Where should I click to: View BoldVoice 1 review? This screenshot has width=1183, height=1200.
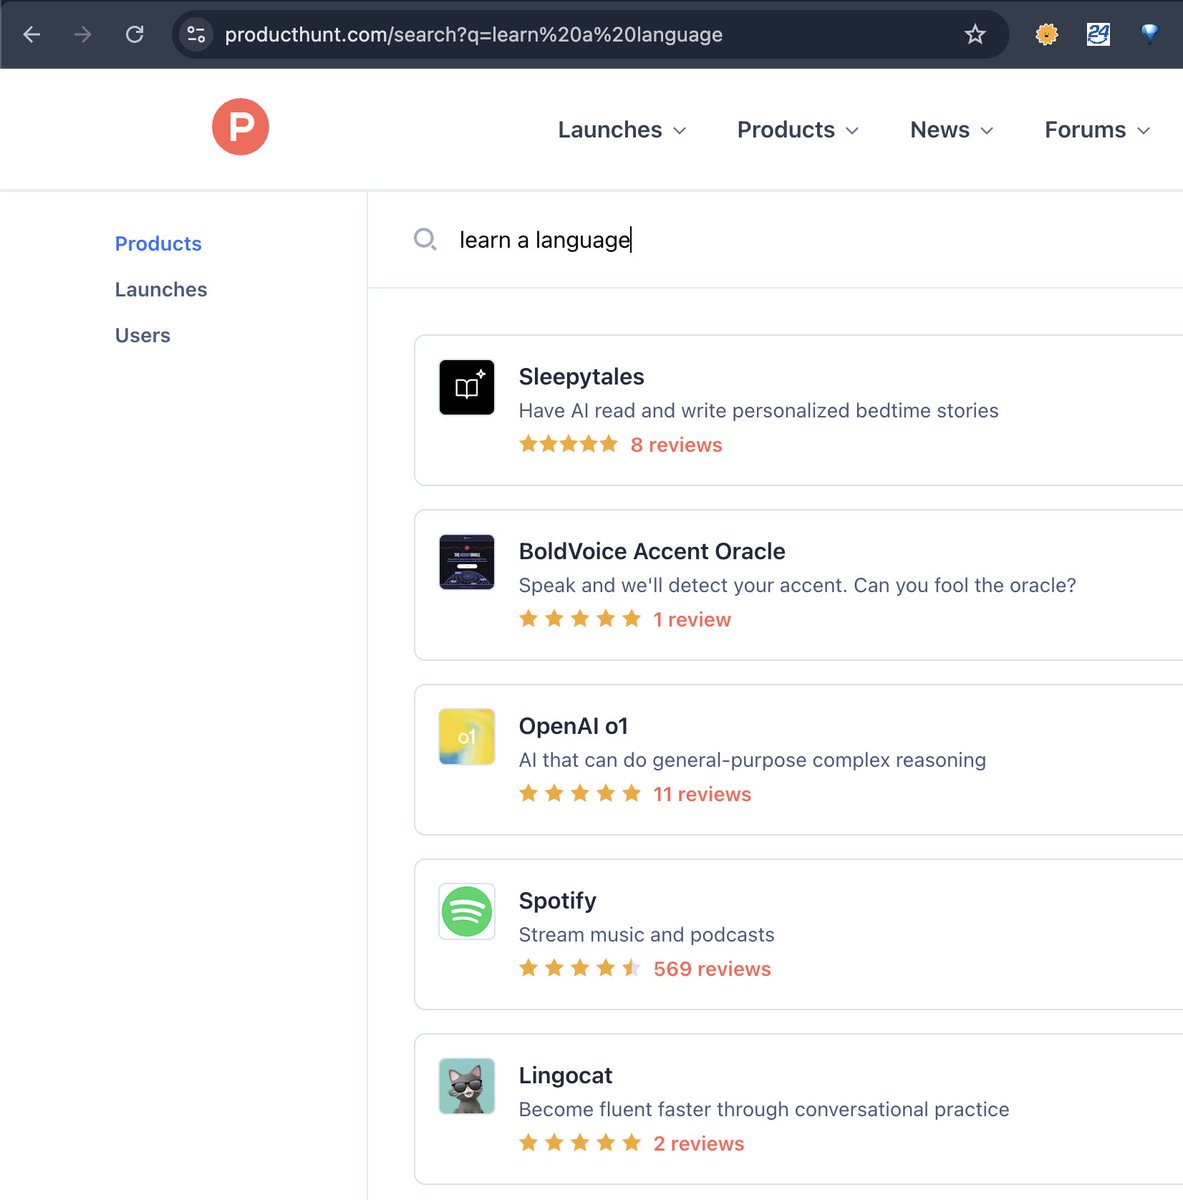point(692,620)
